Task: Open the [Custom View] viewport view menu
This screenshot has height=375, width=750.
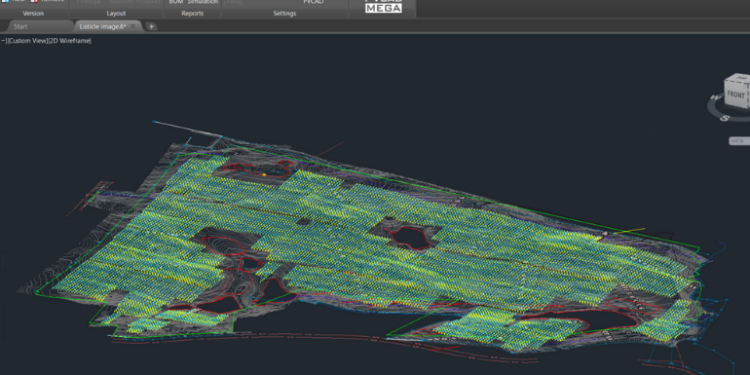Action: click(x=28, y=41)
